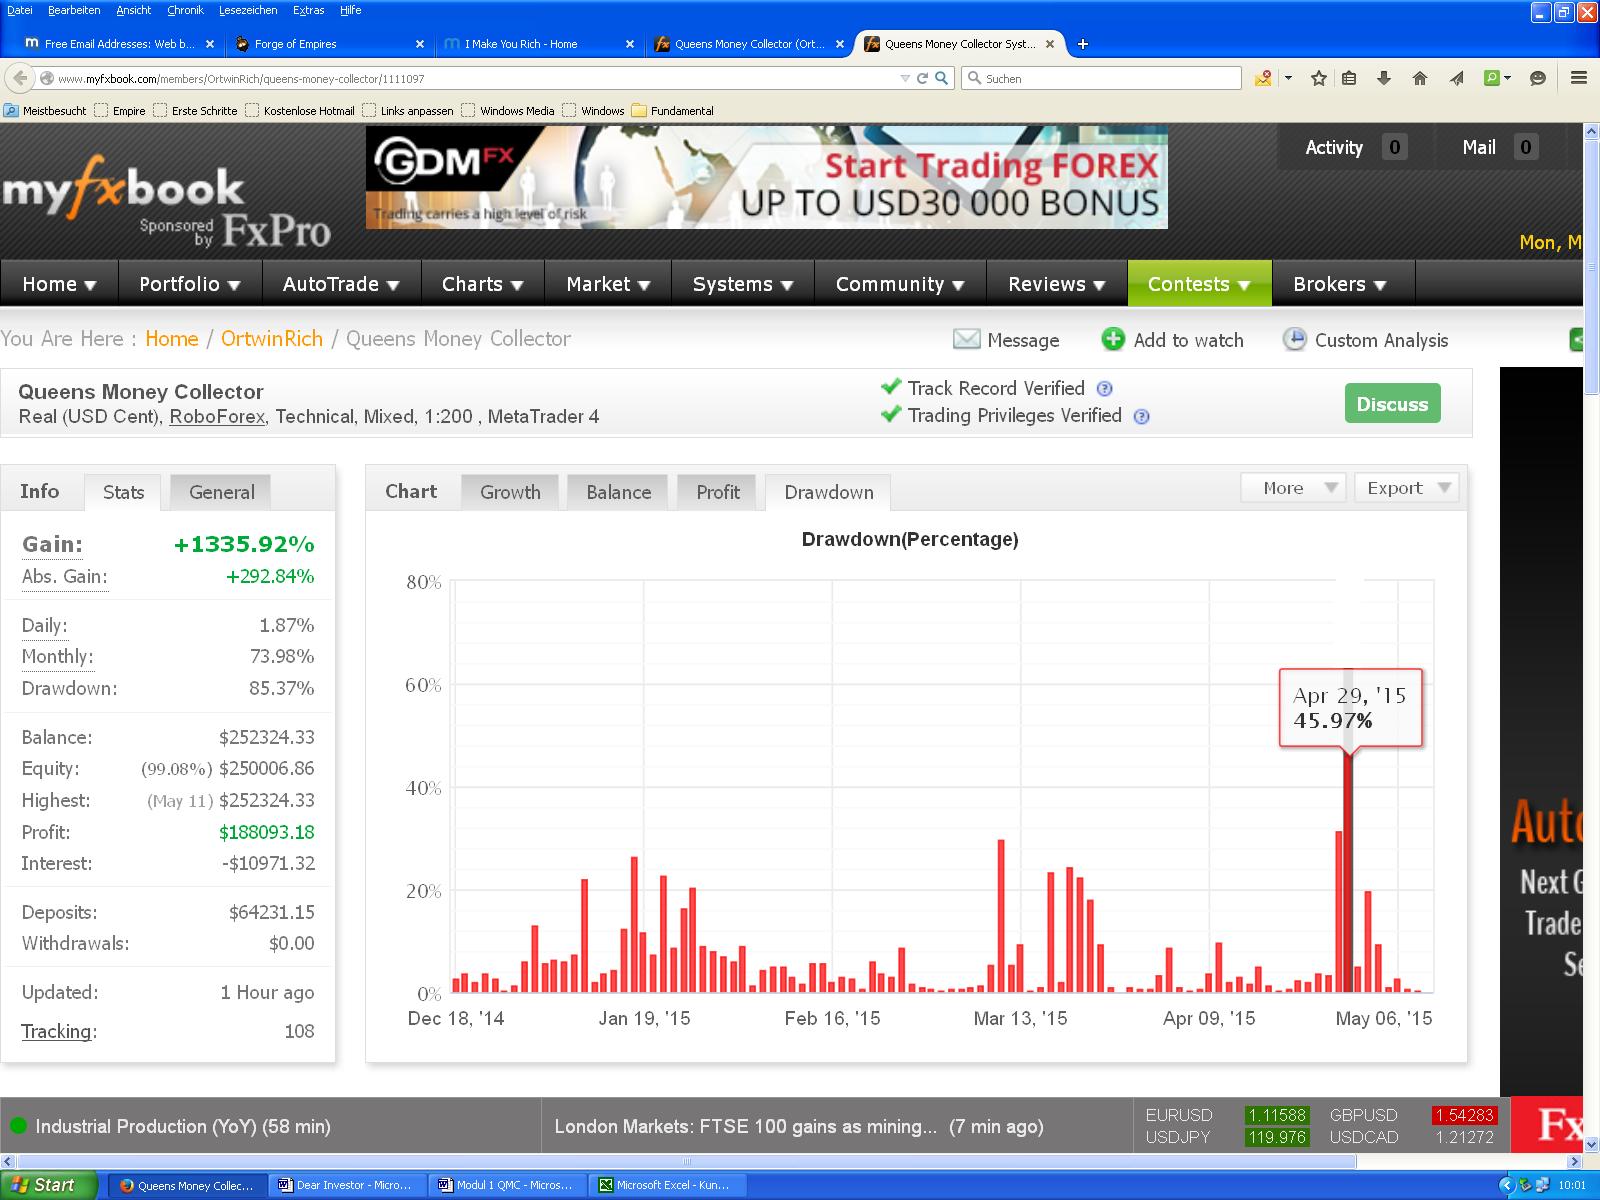Expand the AutoTrade navigation menu
1600x1200 pixels.
click(341, 284)
